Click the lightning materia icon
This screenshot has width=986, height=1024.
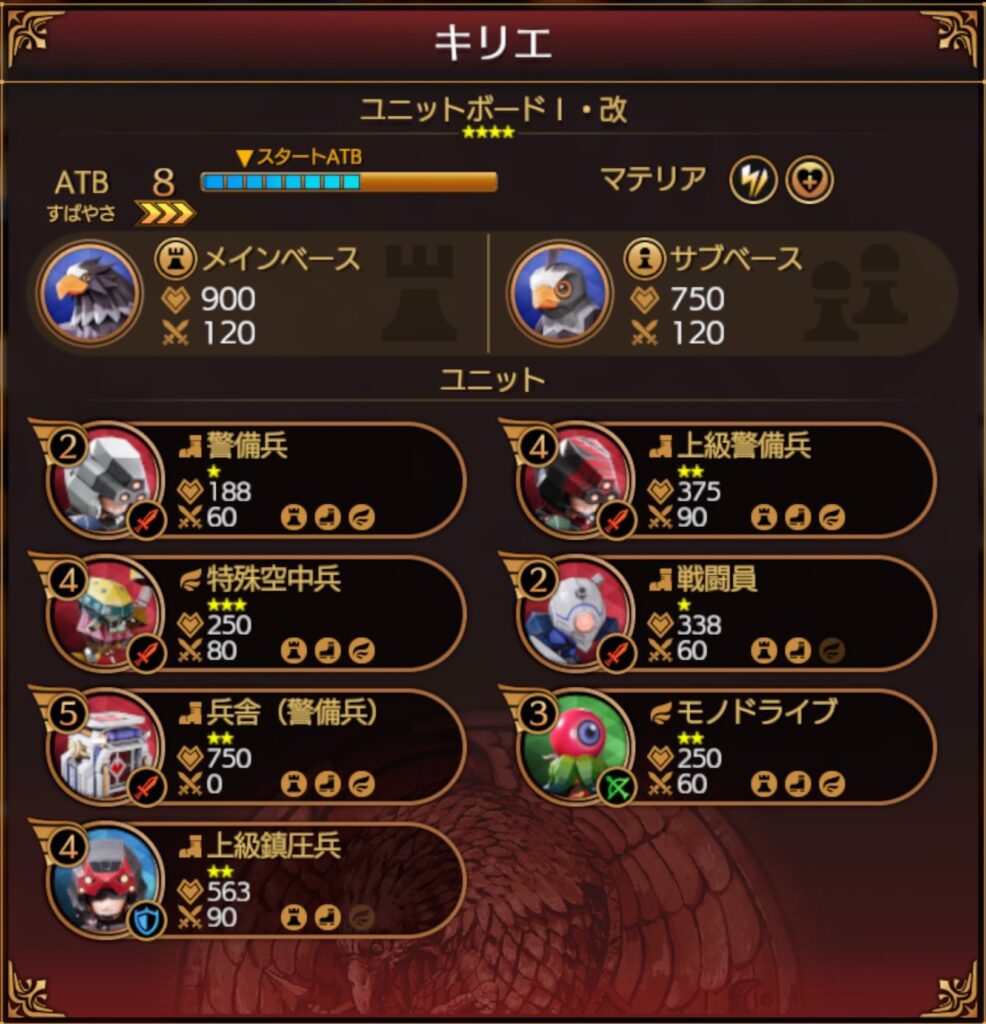[x=753, y=180]
